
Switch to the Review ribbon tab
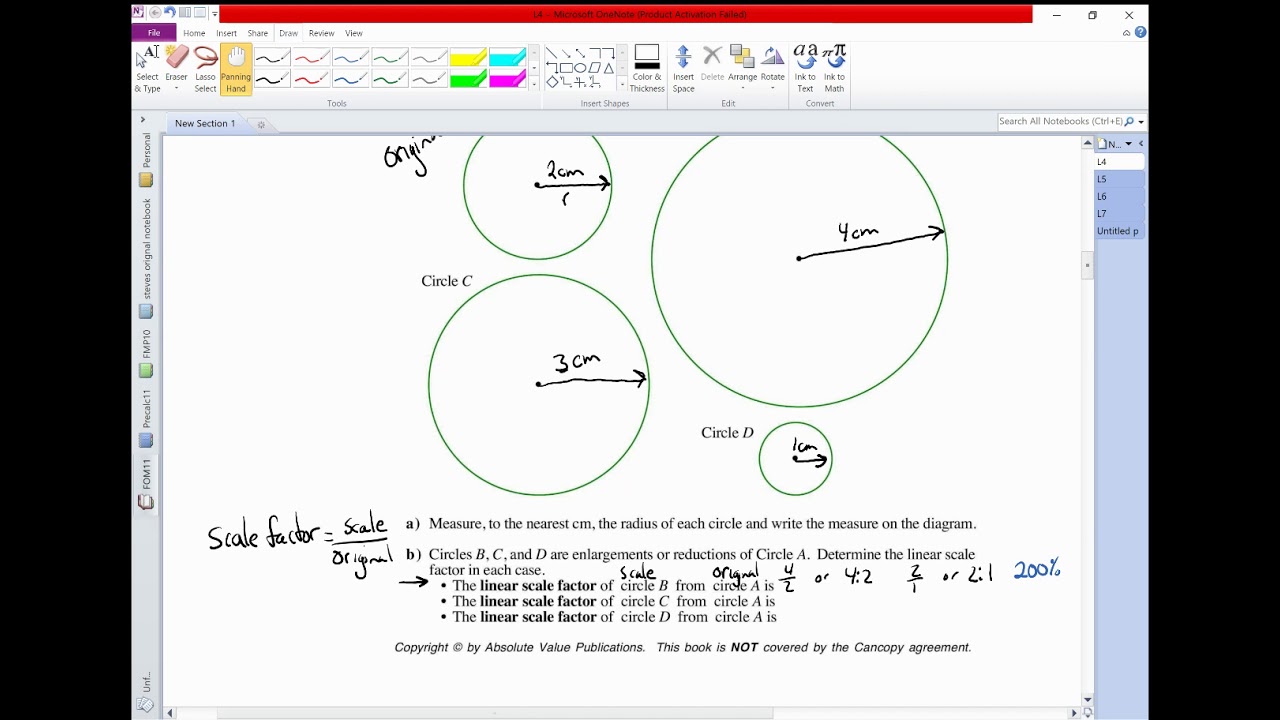[x=321, y=33]
